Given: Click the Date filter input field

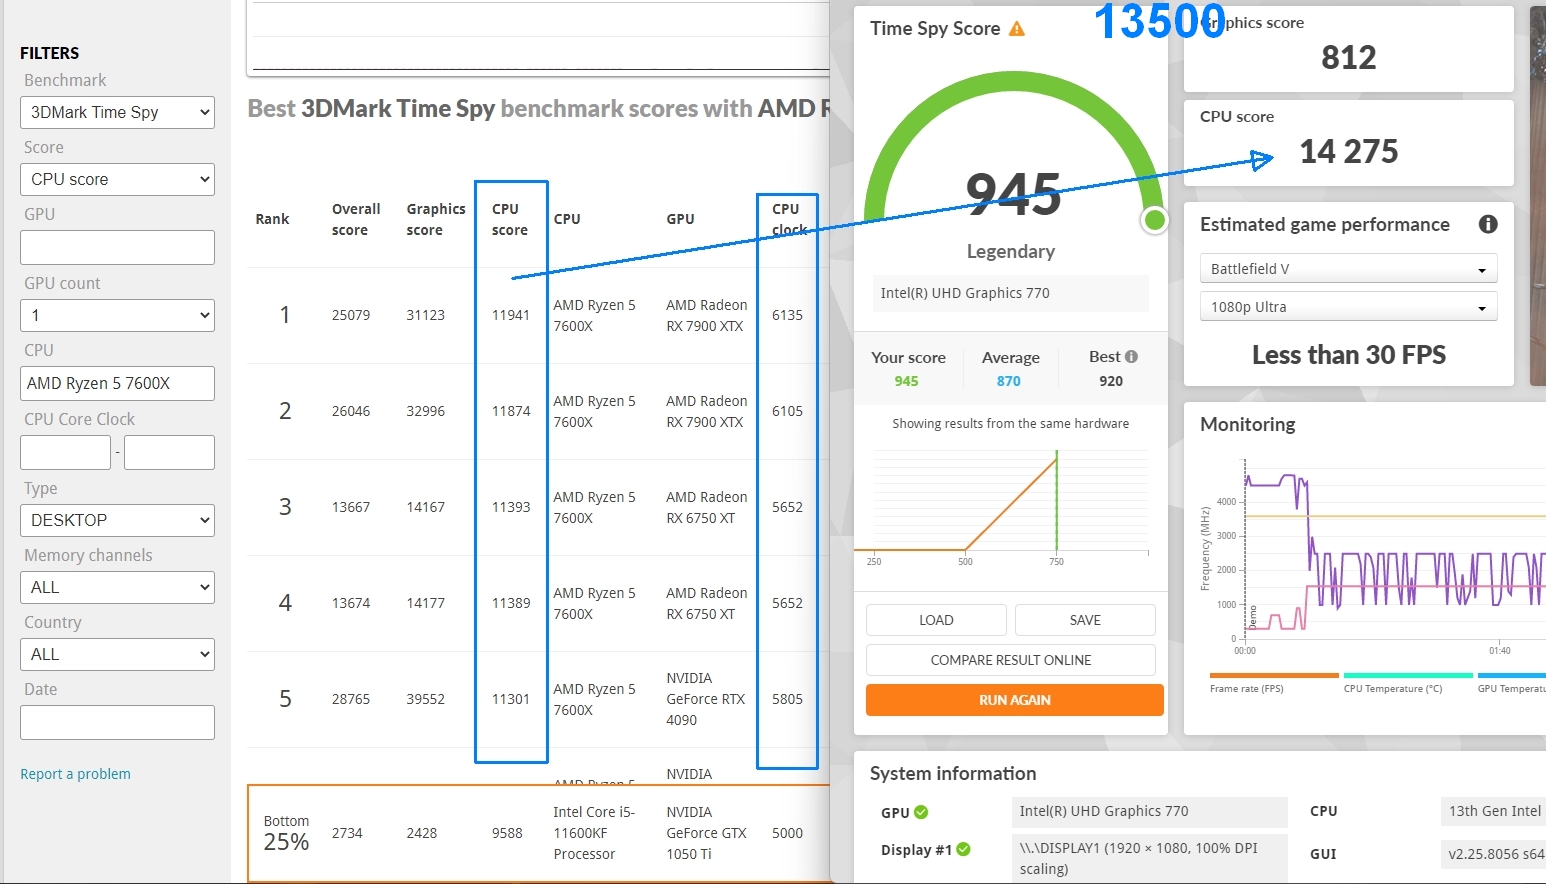Looking at the screenshot, I should pyautogui.click(x=117, y=722).
